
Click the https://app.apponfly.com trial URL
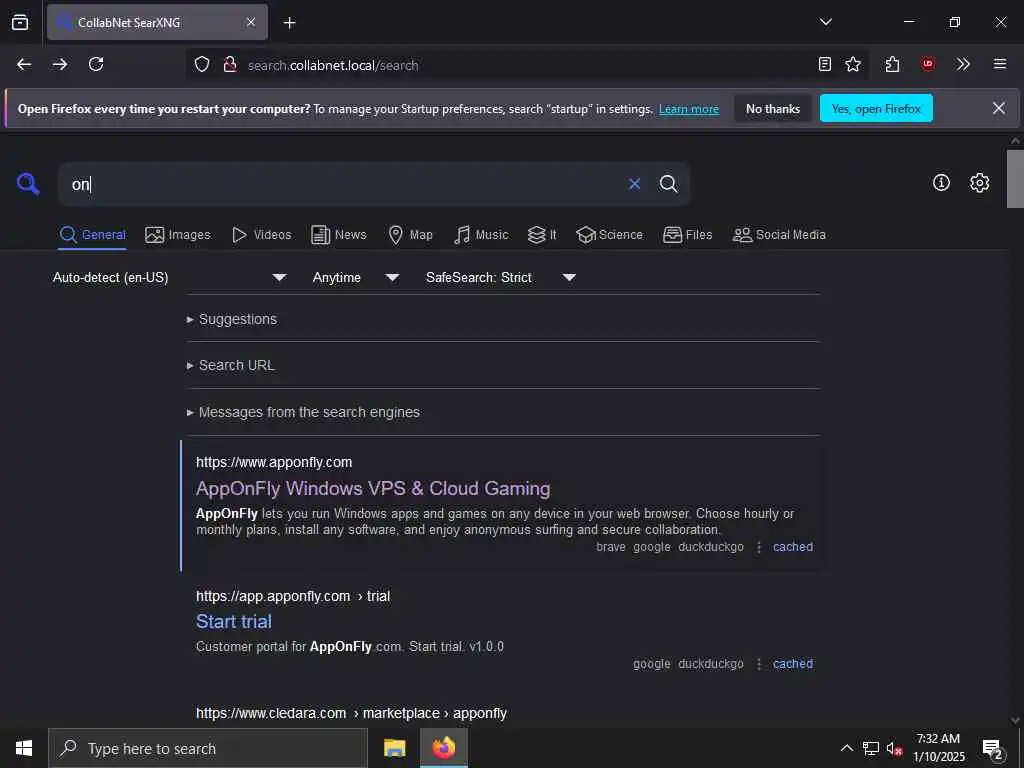[293, 596]
